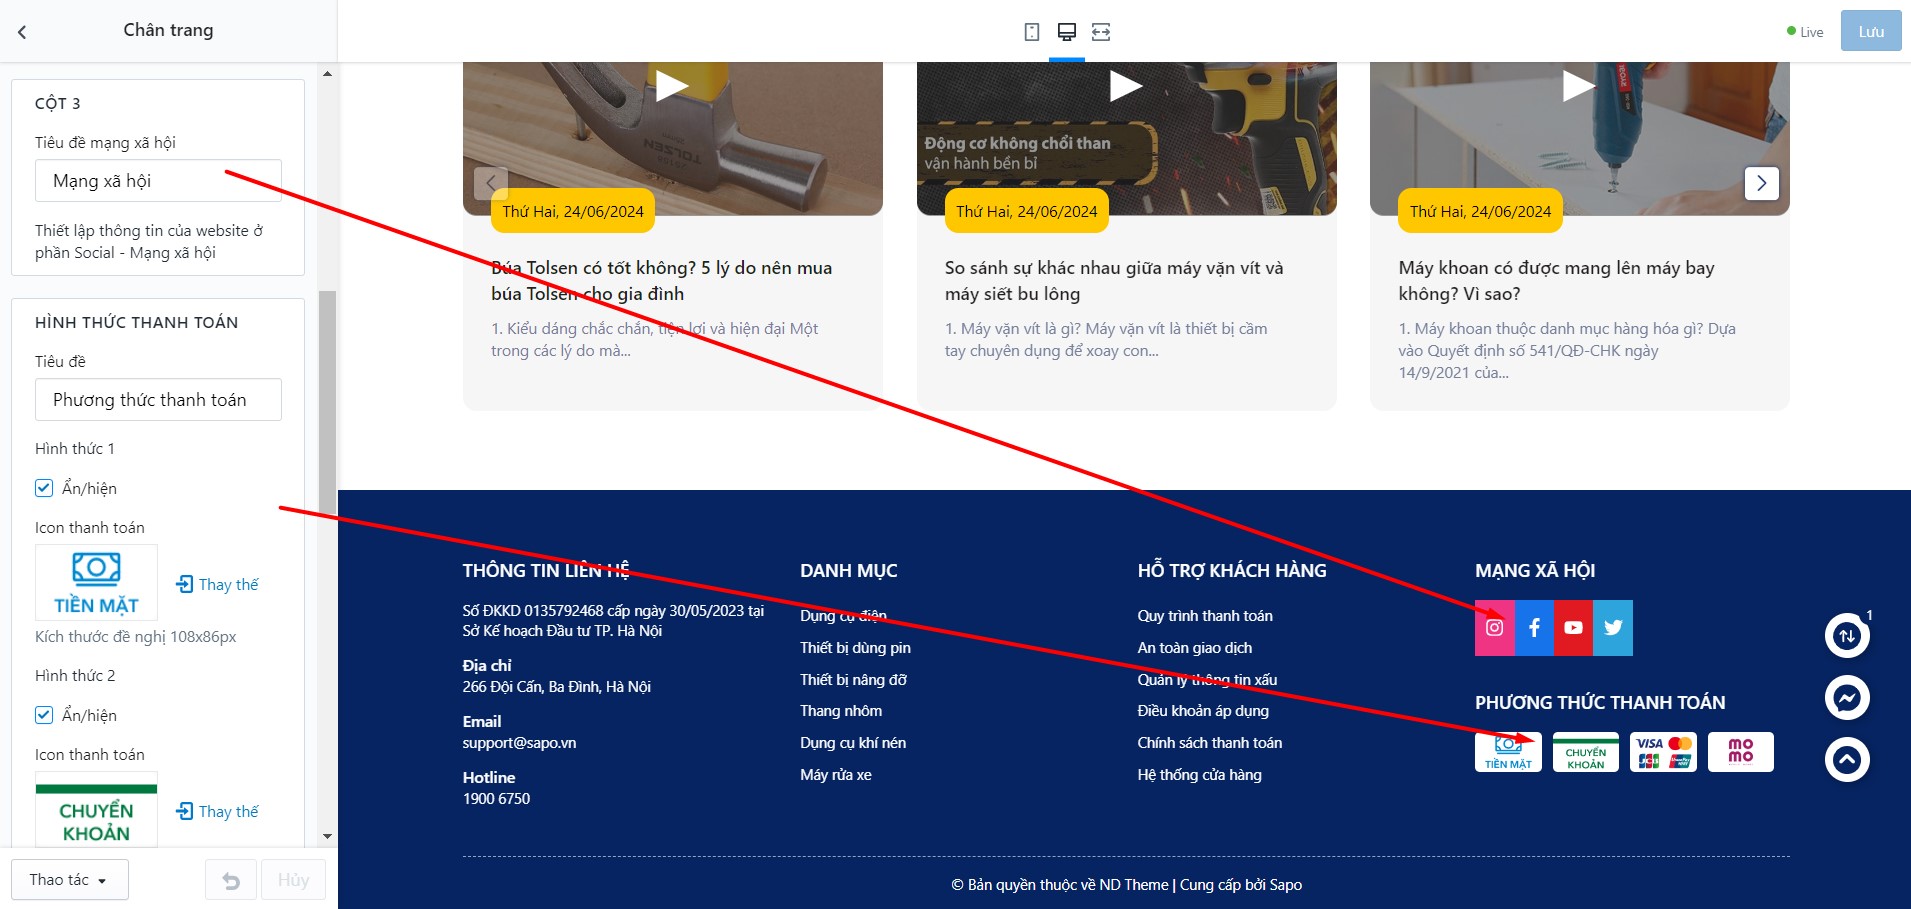1911x909 pixels.
Task: Open the Twitter social link
Action: [1613, 628]
